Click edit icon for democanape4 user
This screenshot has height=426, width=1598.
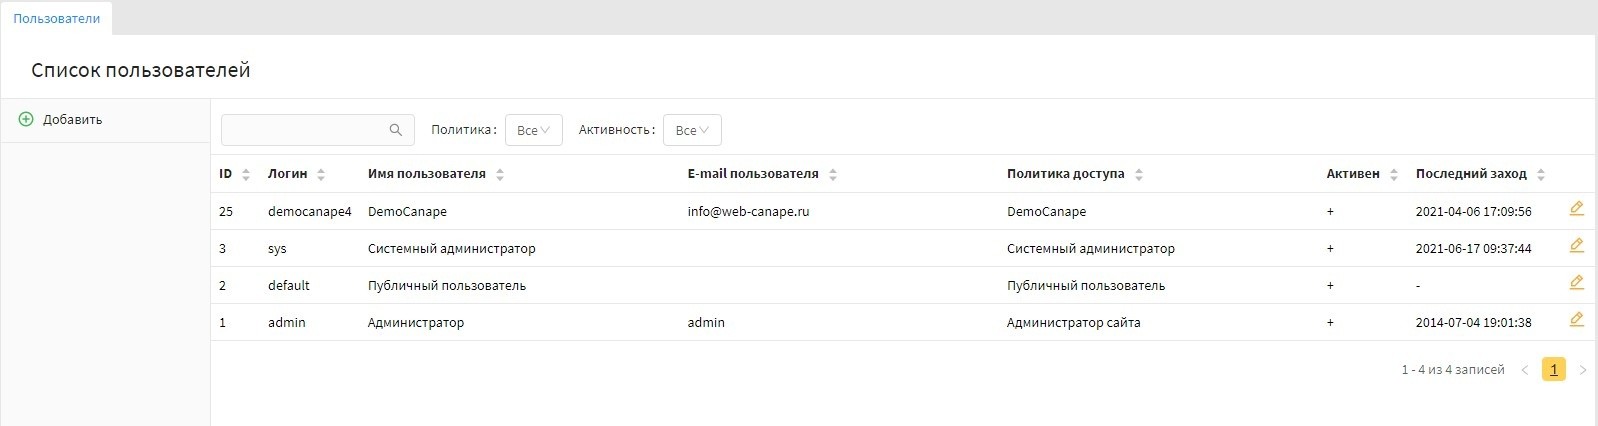pyautogui.click(x=1576, y=209)
